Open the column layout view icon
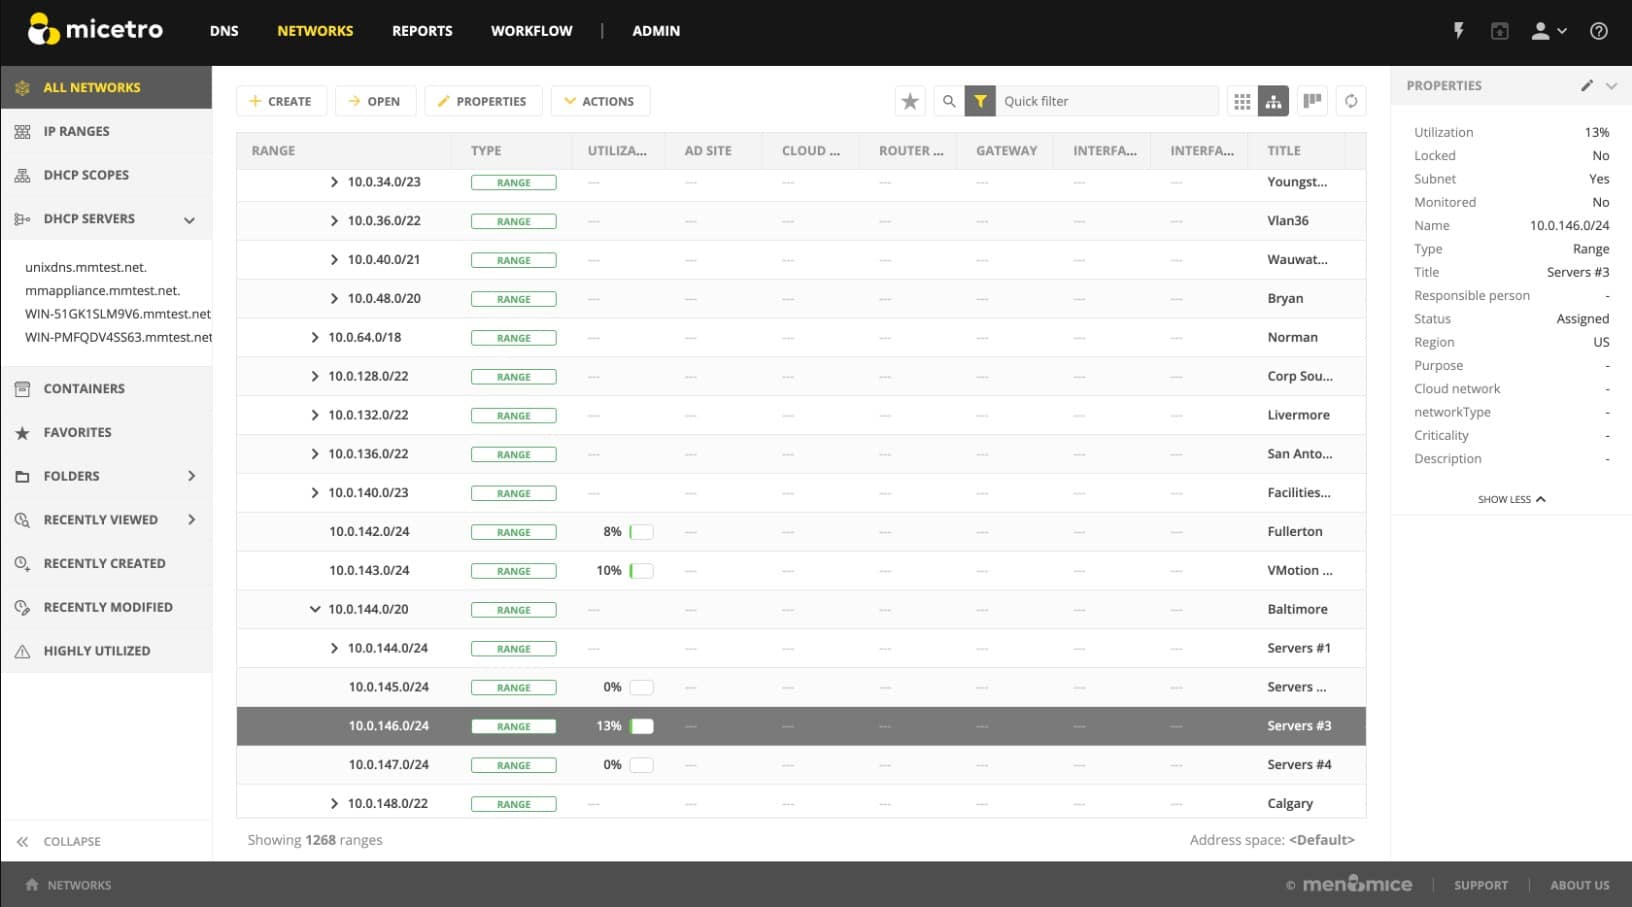The width and height of the screenshot is (1632, 907). tap(1312, 101)
